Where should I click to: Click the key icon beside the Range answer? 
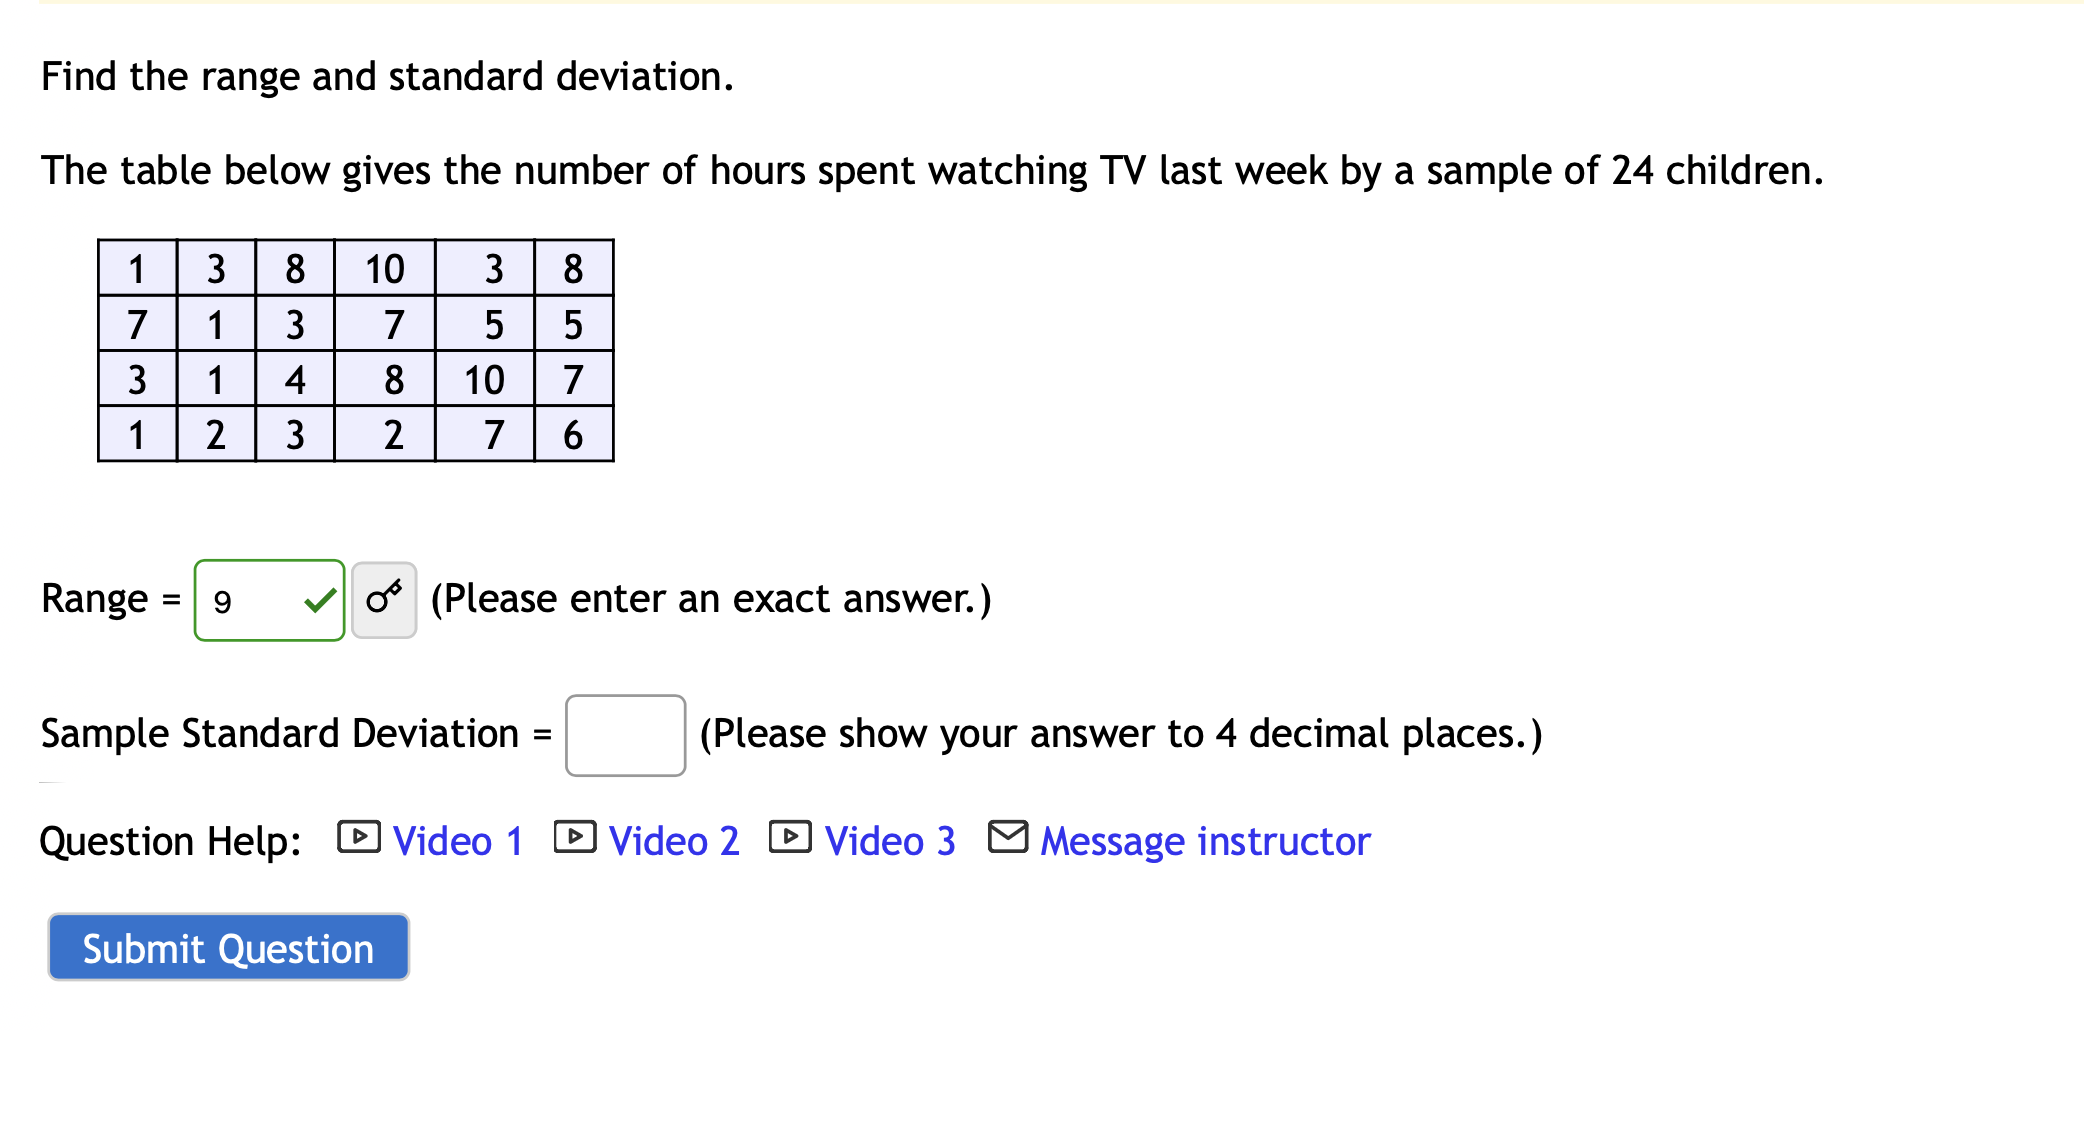[x=383, y=598]
